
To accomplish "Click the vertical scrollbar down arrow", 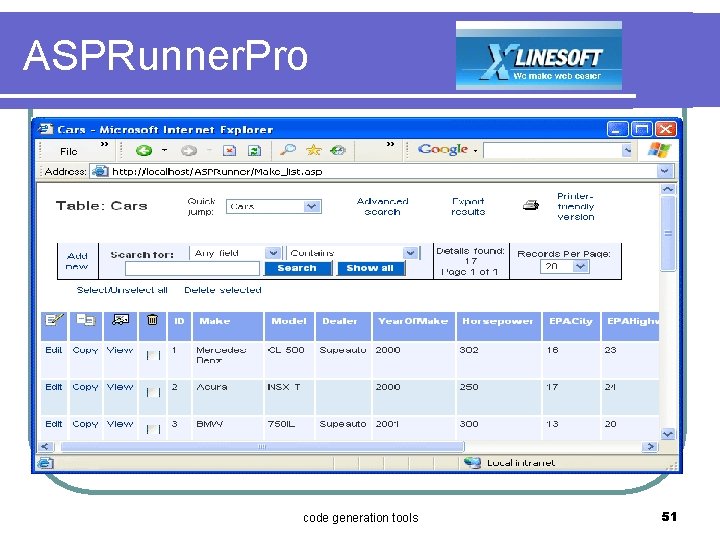I will 668,433.
